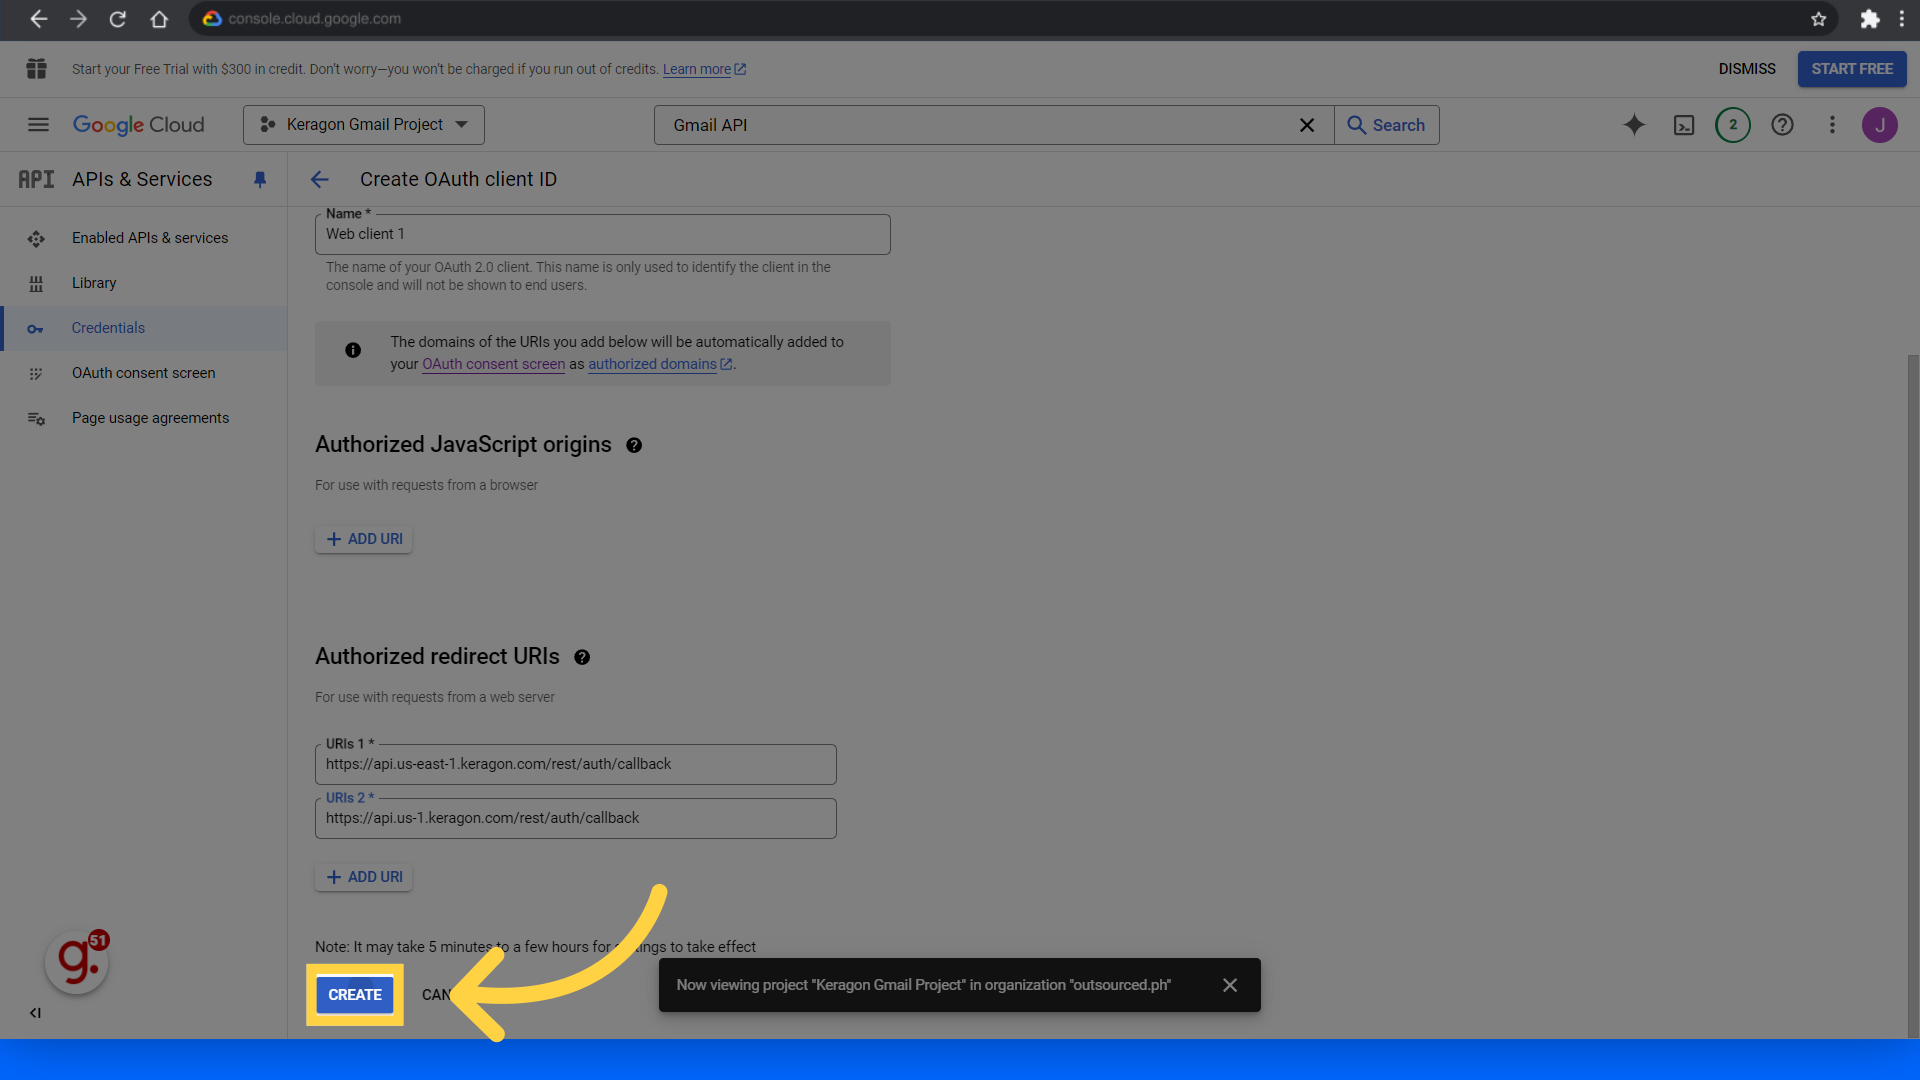Viewport: 1920px width, 1080px height.
Task: Open the browser extensions puzzle icon
Action: [1869, 19]
